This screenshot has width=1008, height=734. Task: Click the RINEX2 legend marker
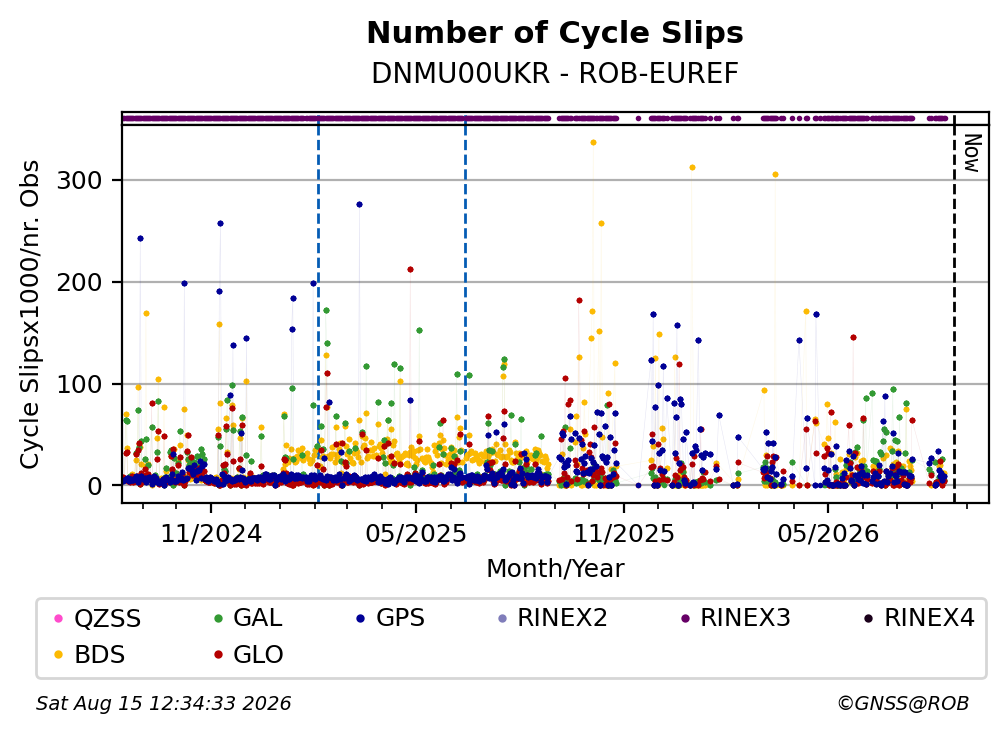pyautogui.click(x=503, y=618)
